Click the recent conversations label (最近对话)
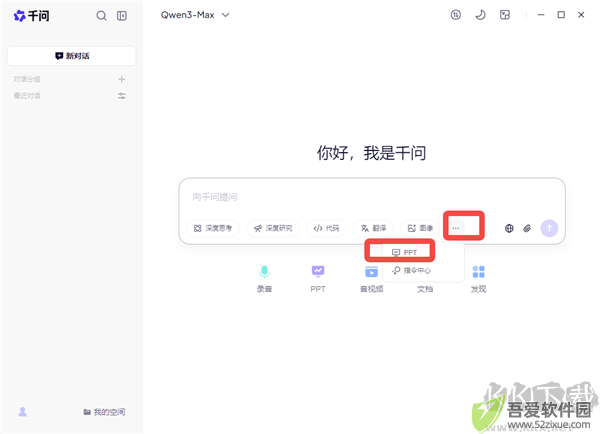The image size is (600, 434). pyautogui.click(x=27, y=96)
